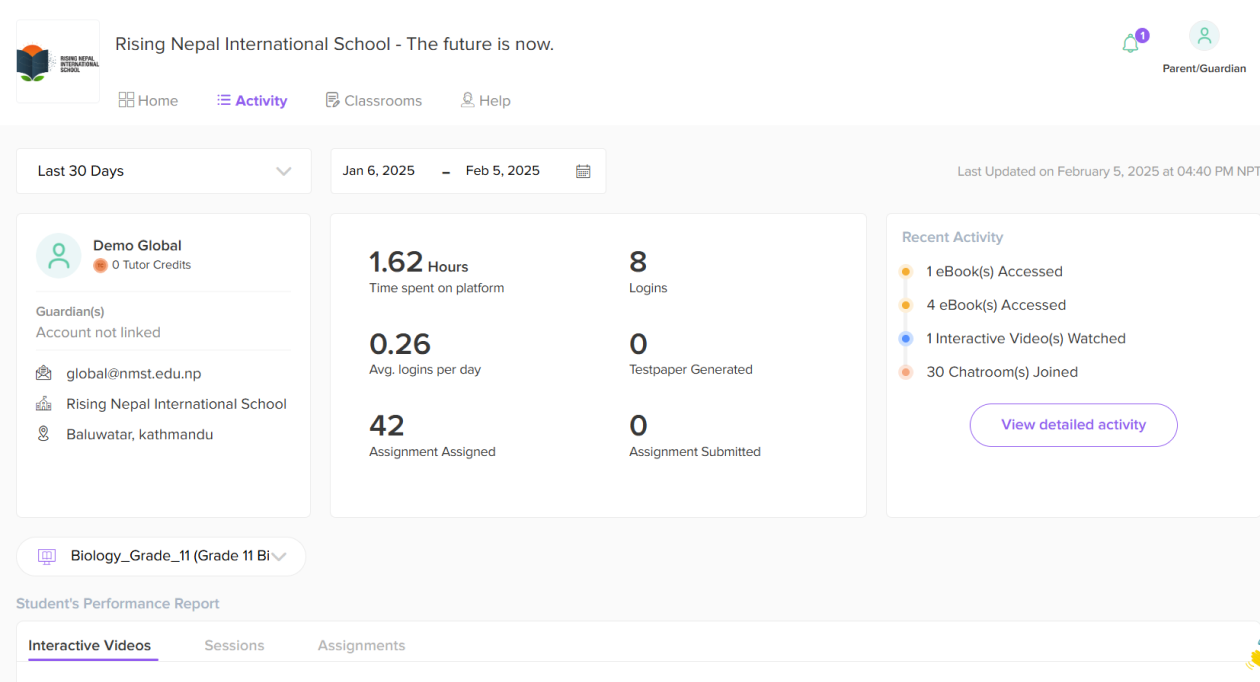This screenshot has width=1260, height=682.
Task: Click the school building icon
Action: [44, 404]
